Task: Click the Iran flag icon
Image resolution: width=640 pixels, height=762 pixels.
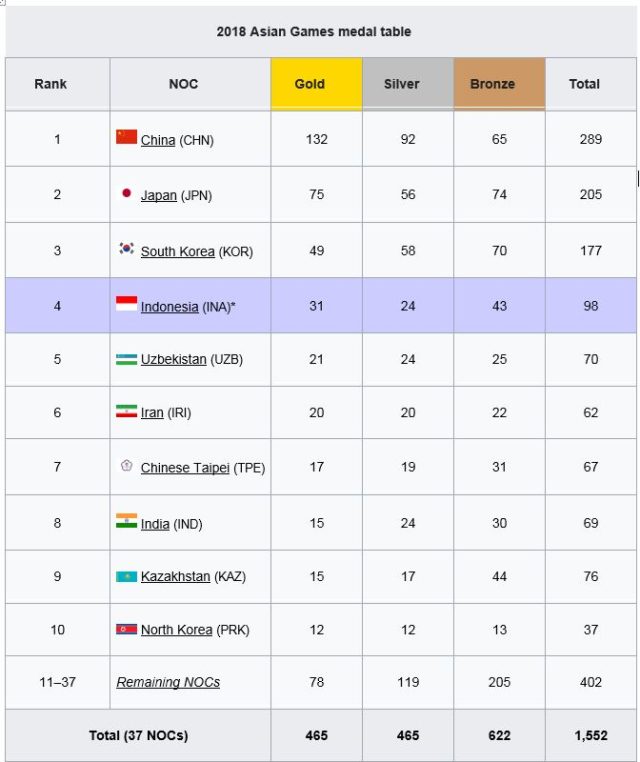Action: 126,411
